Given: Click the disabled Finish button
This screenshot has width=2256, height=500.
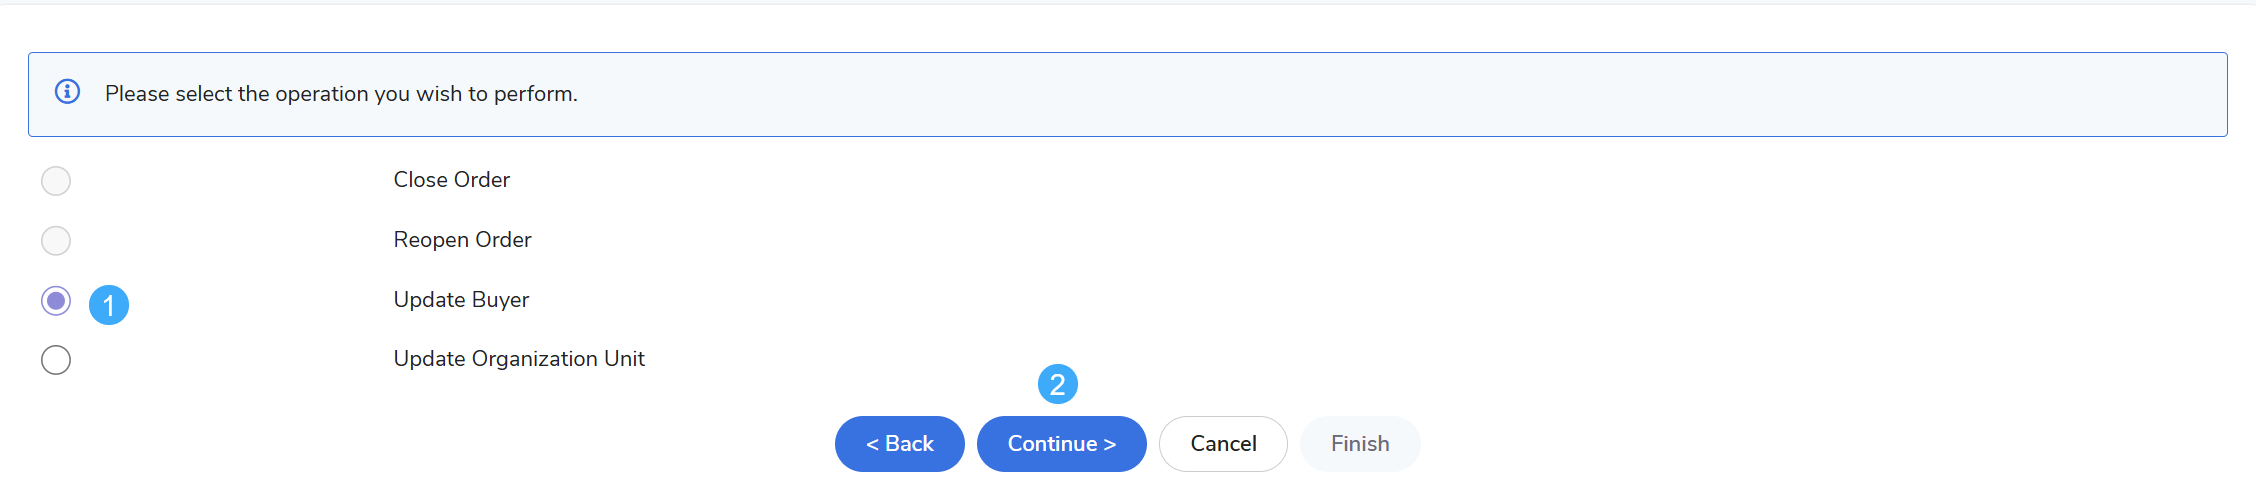Looking at the screenshot, I should [x=1360, y=444].
